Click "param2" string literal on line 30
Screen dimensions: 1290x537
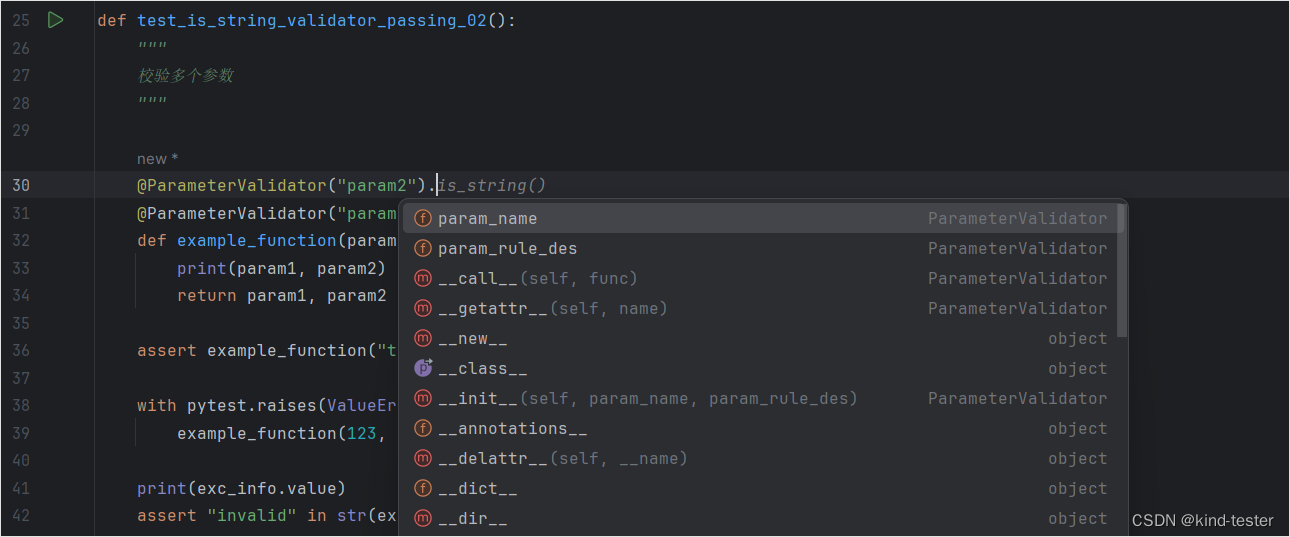(x=378, y=185)
